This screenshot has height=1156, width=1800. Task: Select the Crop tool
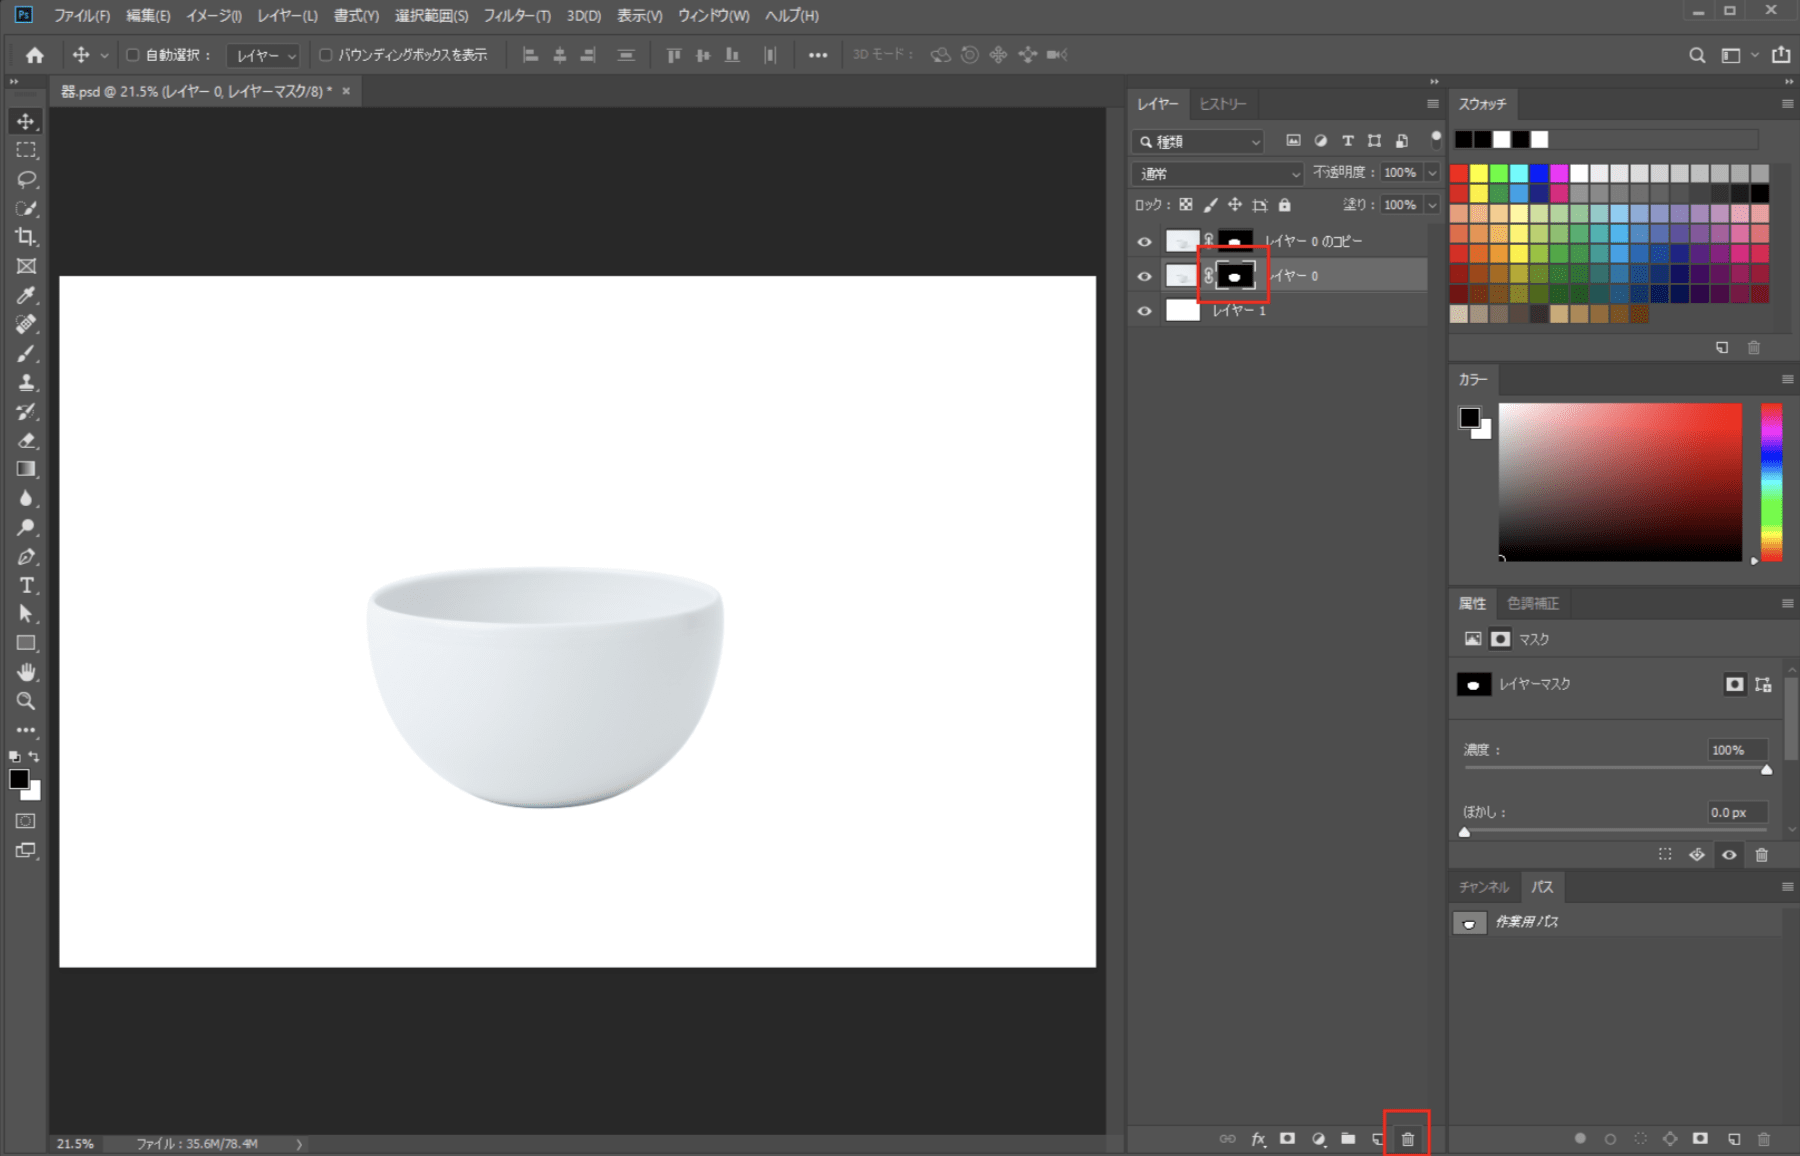tap(26, 237)
